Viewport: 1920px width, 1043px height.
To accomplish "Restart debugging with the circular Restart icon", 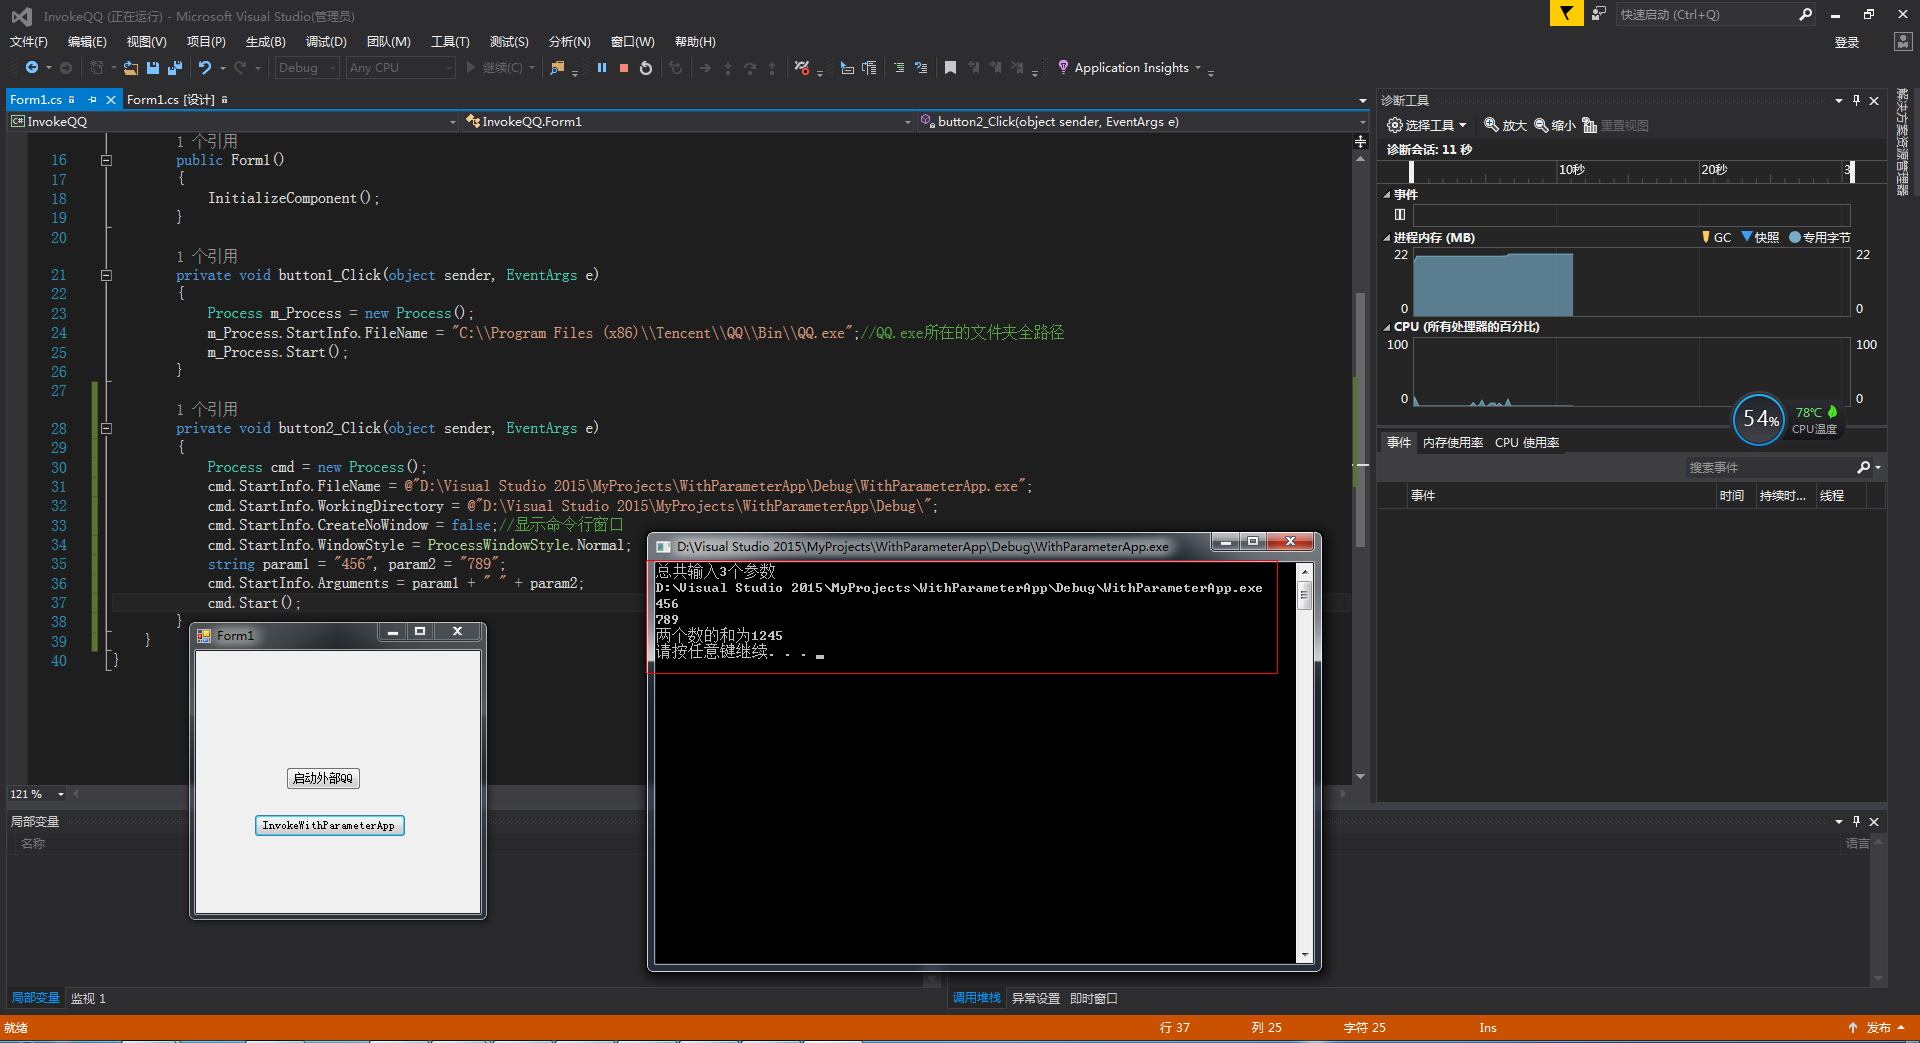I will tap(645, 67).
